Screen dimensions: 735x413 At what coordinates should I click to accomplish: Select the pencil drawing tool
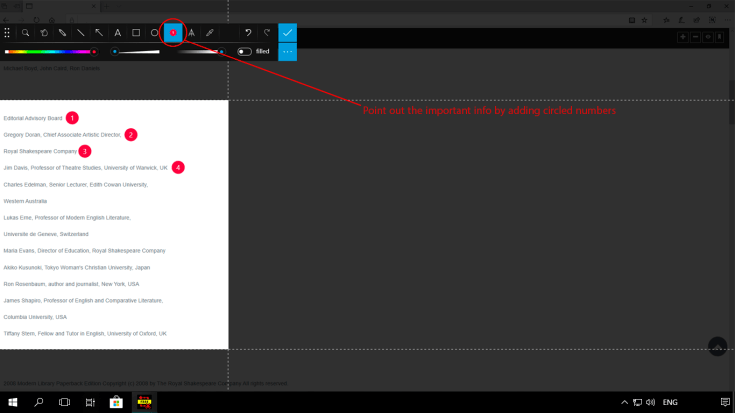62,33
